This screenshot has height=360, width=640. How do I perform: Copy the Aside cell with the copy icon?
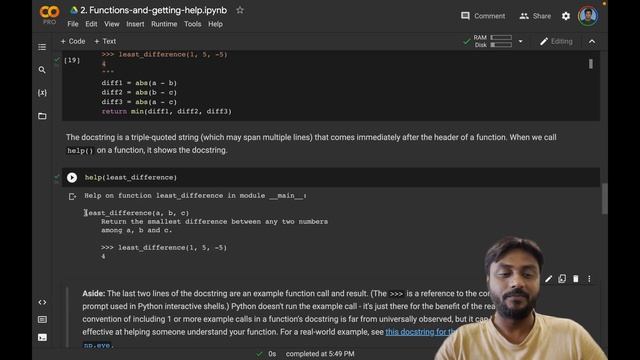(562, 279)
